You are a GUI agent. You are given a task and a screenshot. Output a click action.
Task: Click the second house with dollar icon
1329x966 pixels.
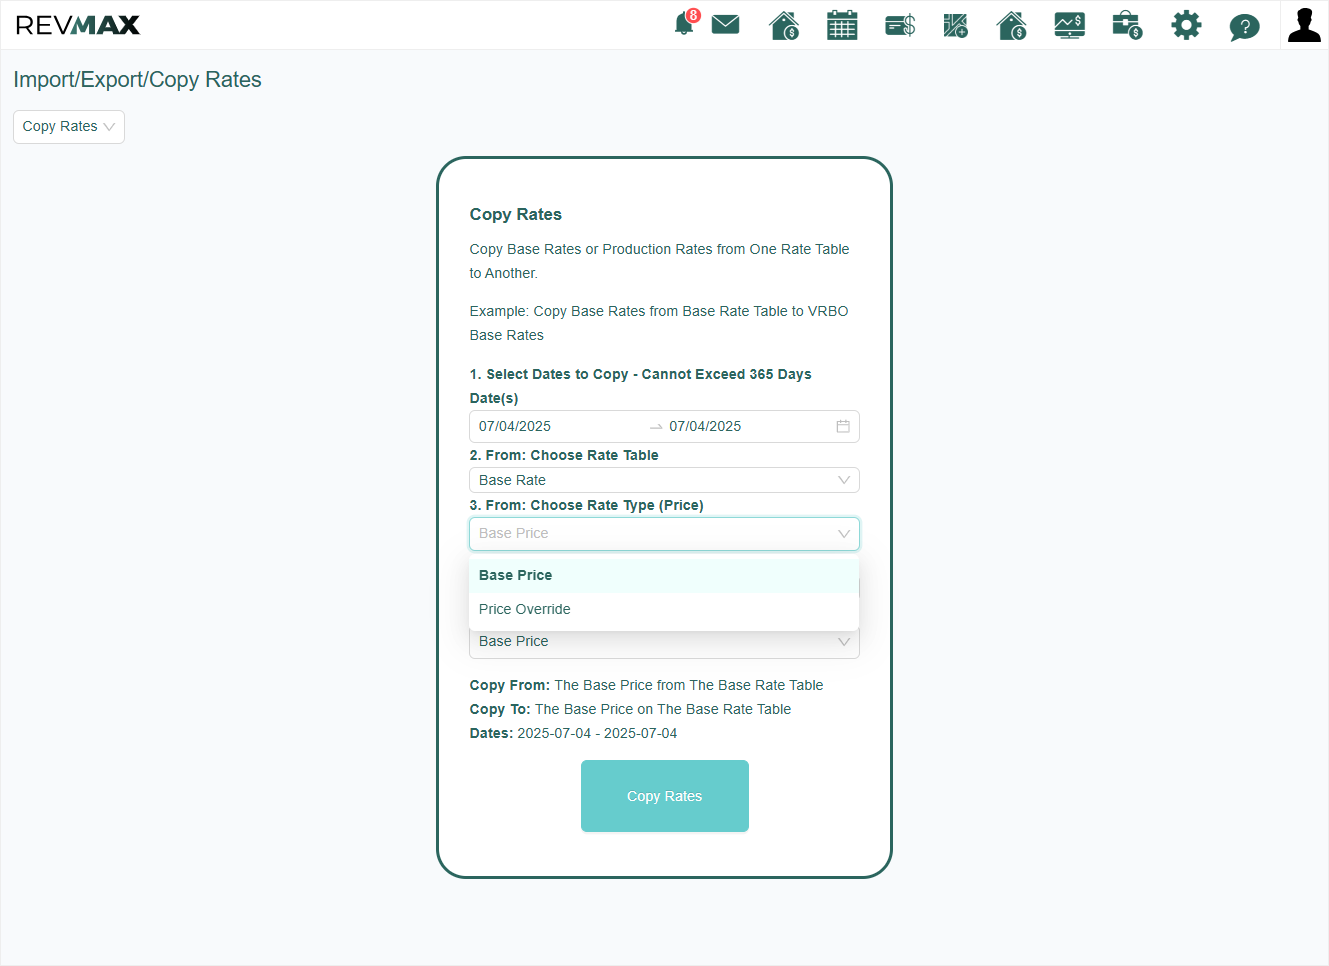pyautogui.click(x=1012, y=25)
